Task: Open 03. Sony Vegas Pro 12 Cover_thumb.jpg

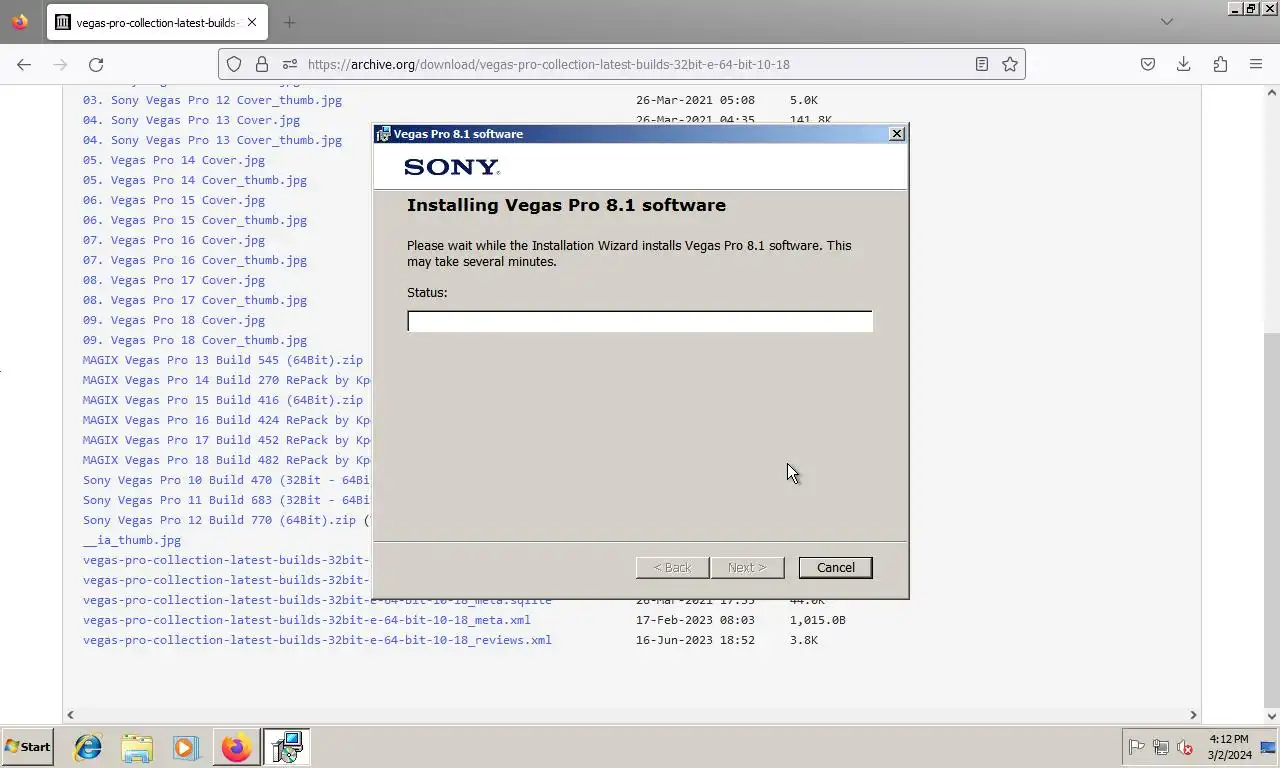Action: tap(212, 100)
